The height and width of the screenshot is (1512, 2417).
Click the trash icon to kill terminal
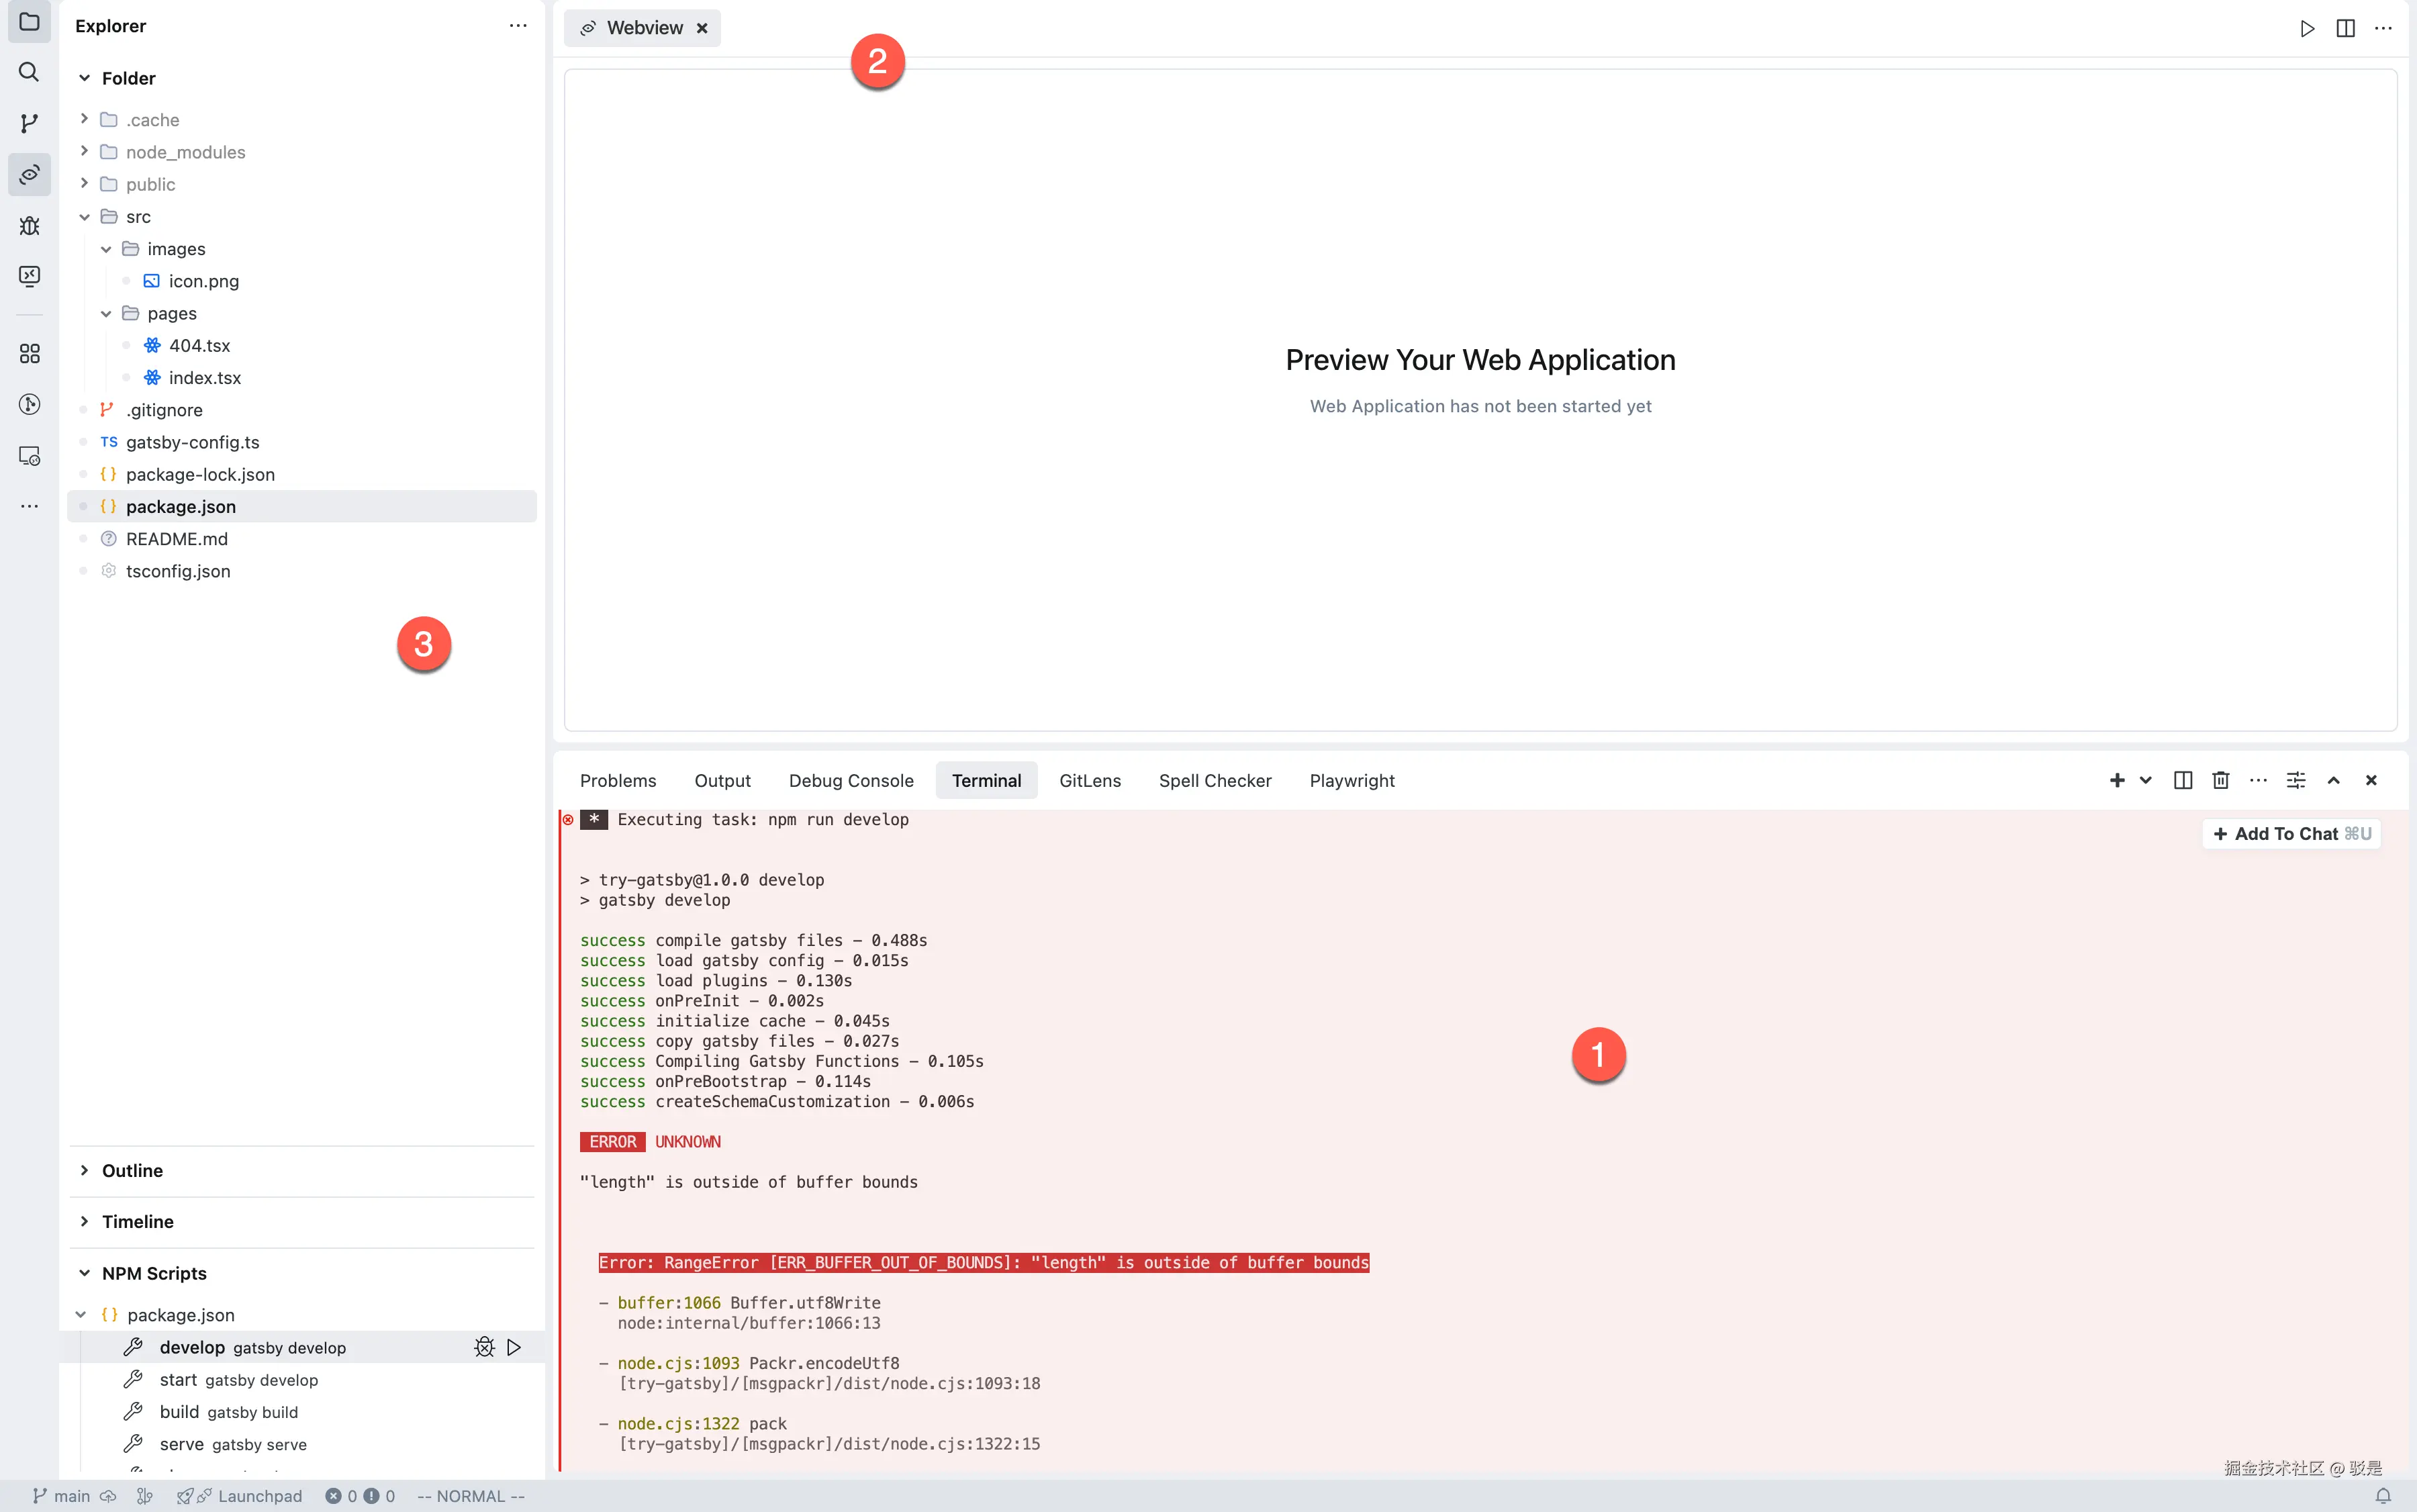[x=2220, y=780]
